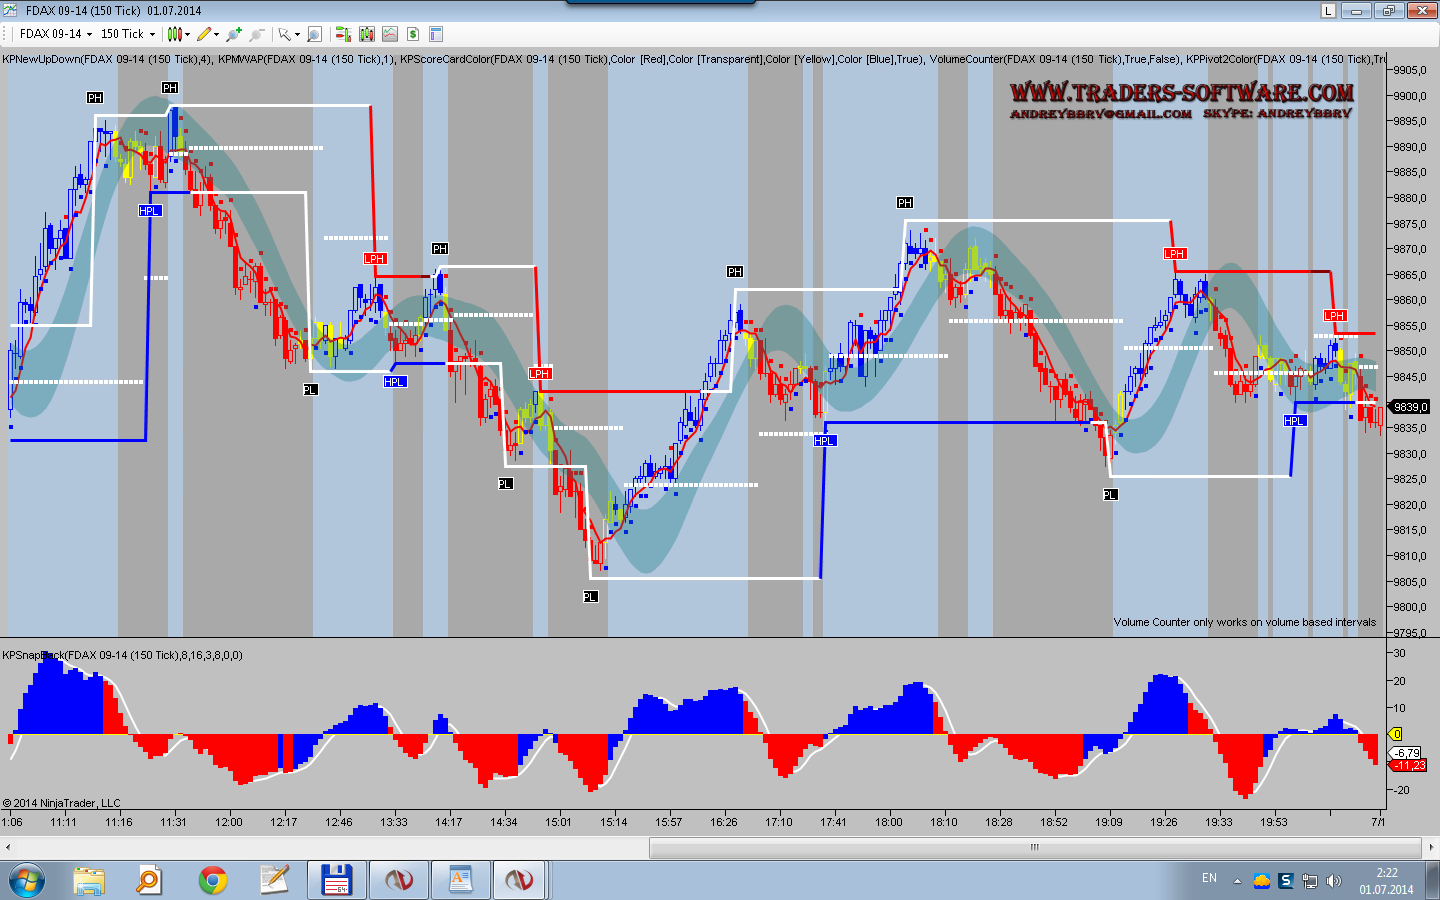
Task: Open the Indicators dialog icon
Action: [366, 34]
